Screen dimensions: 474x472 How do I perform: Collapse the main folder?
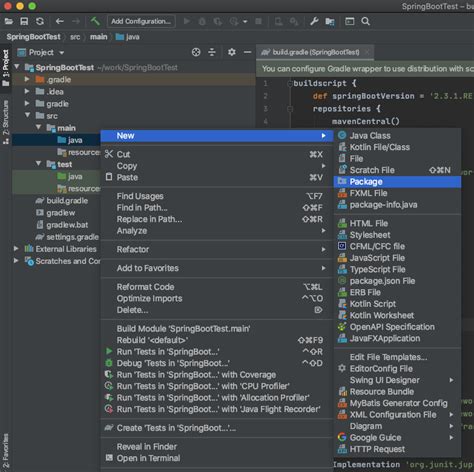point(39,128)
